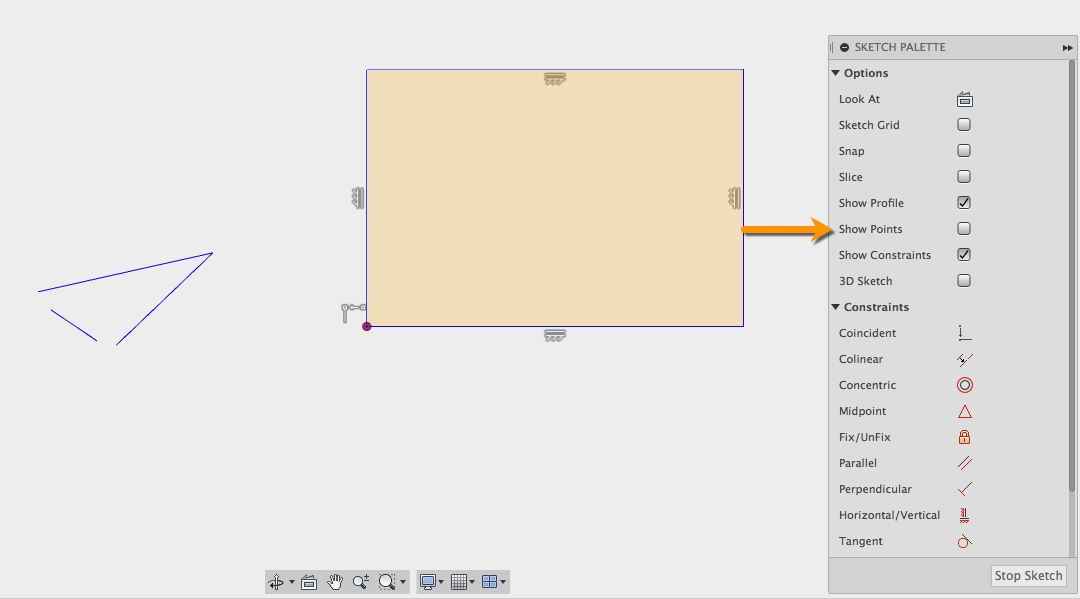Screen dimensions: 1080x599
Task: Click the 'Horizontal/Vertical' label
Action: [x=889, y=515]
